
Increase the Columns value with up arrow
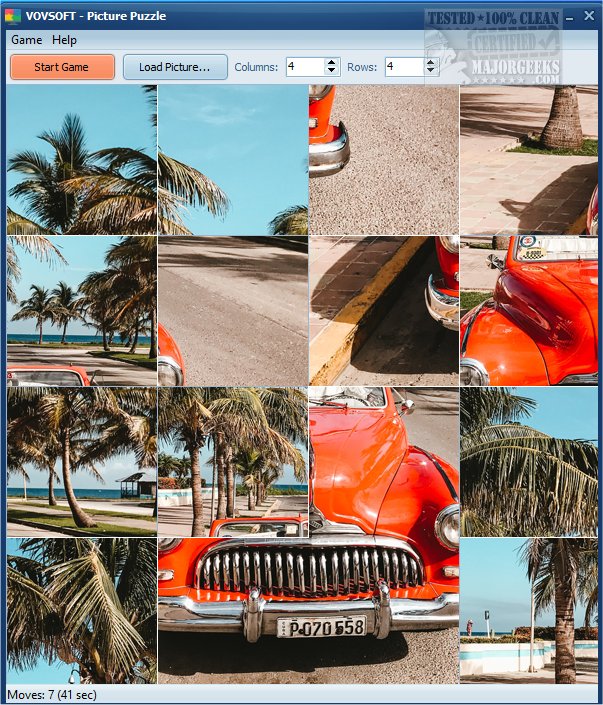[331, 62]
